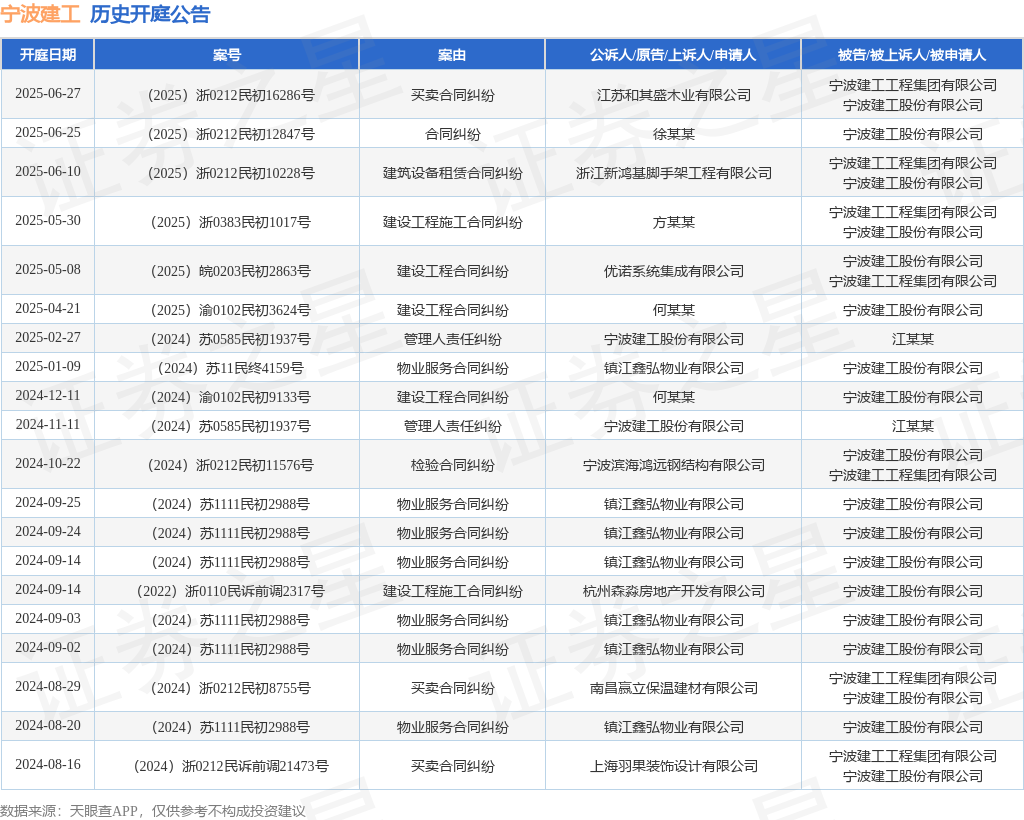This screenshot has width=1024, height=820.
Task: Click case number (2024)苏11民终4159号
Action: (231, 368)
